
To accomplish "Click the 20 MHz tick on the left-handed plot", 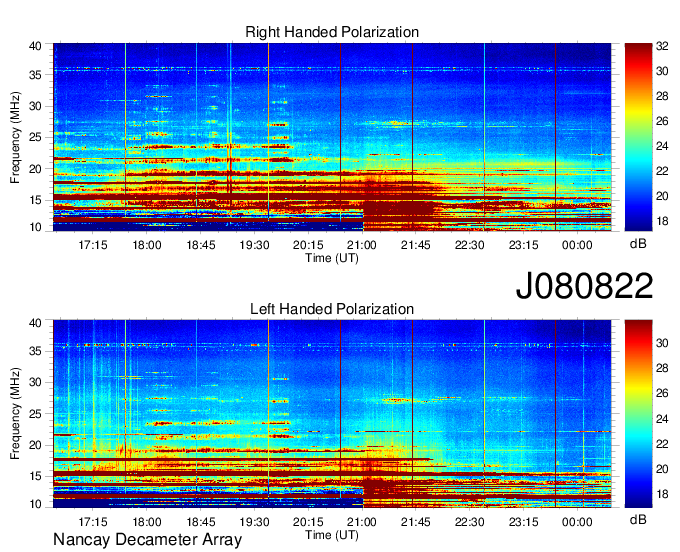I will coord(36,445).
